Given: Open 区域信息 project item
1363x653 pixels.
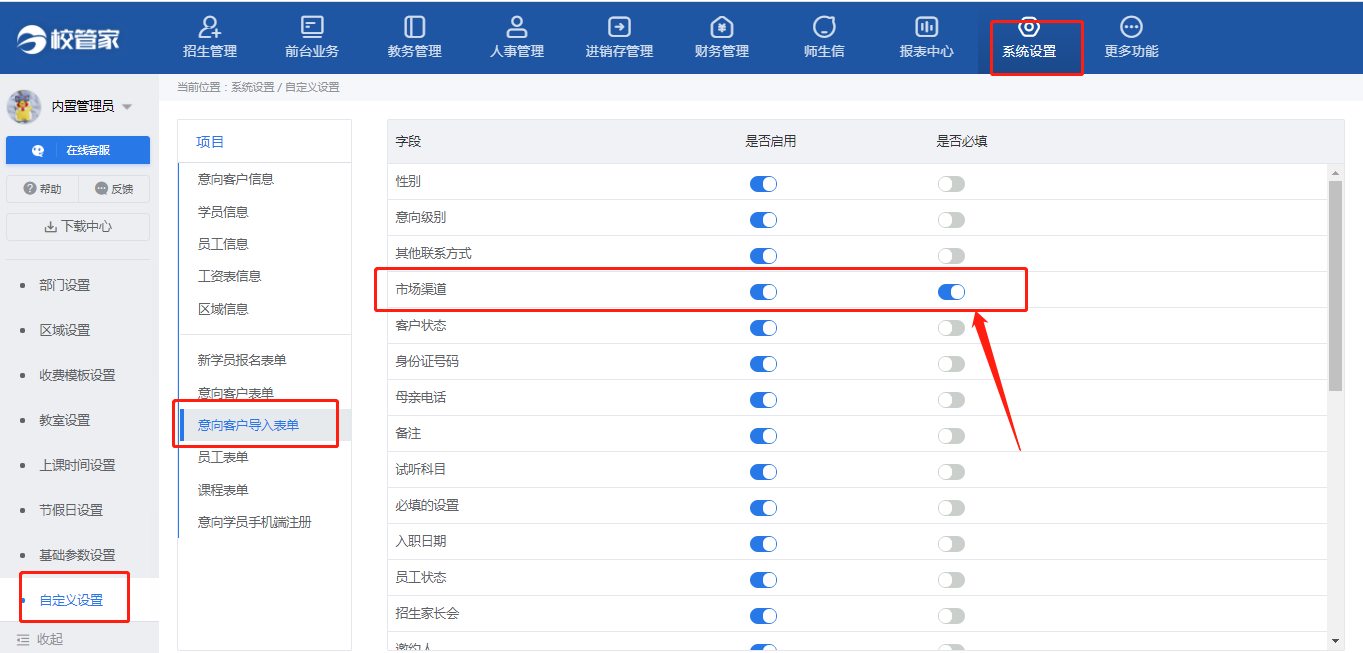Looking at the screenshot, I should (x=223, y=309).
